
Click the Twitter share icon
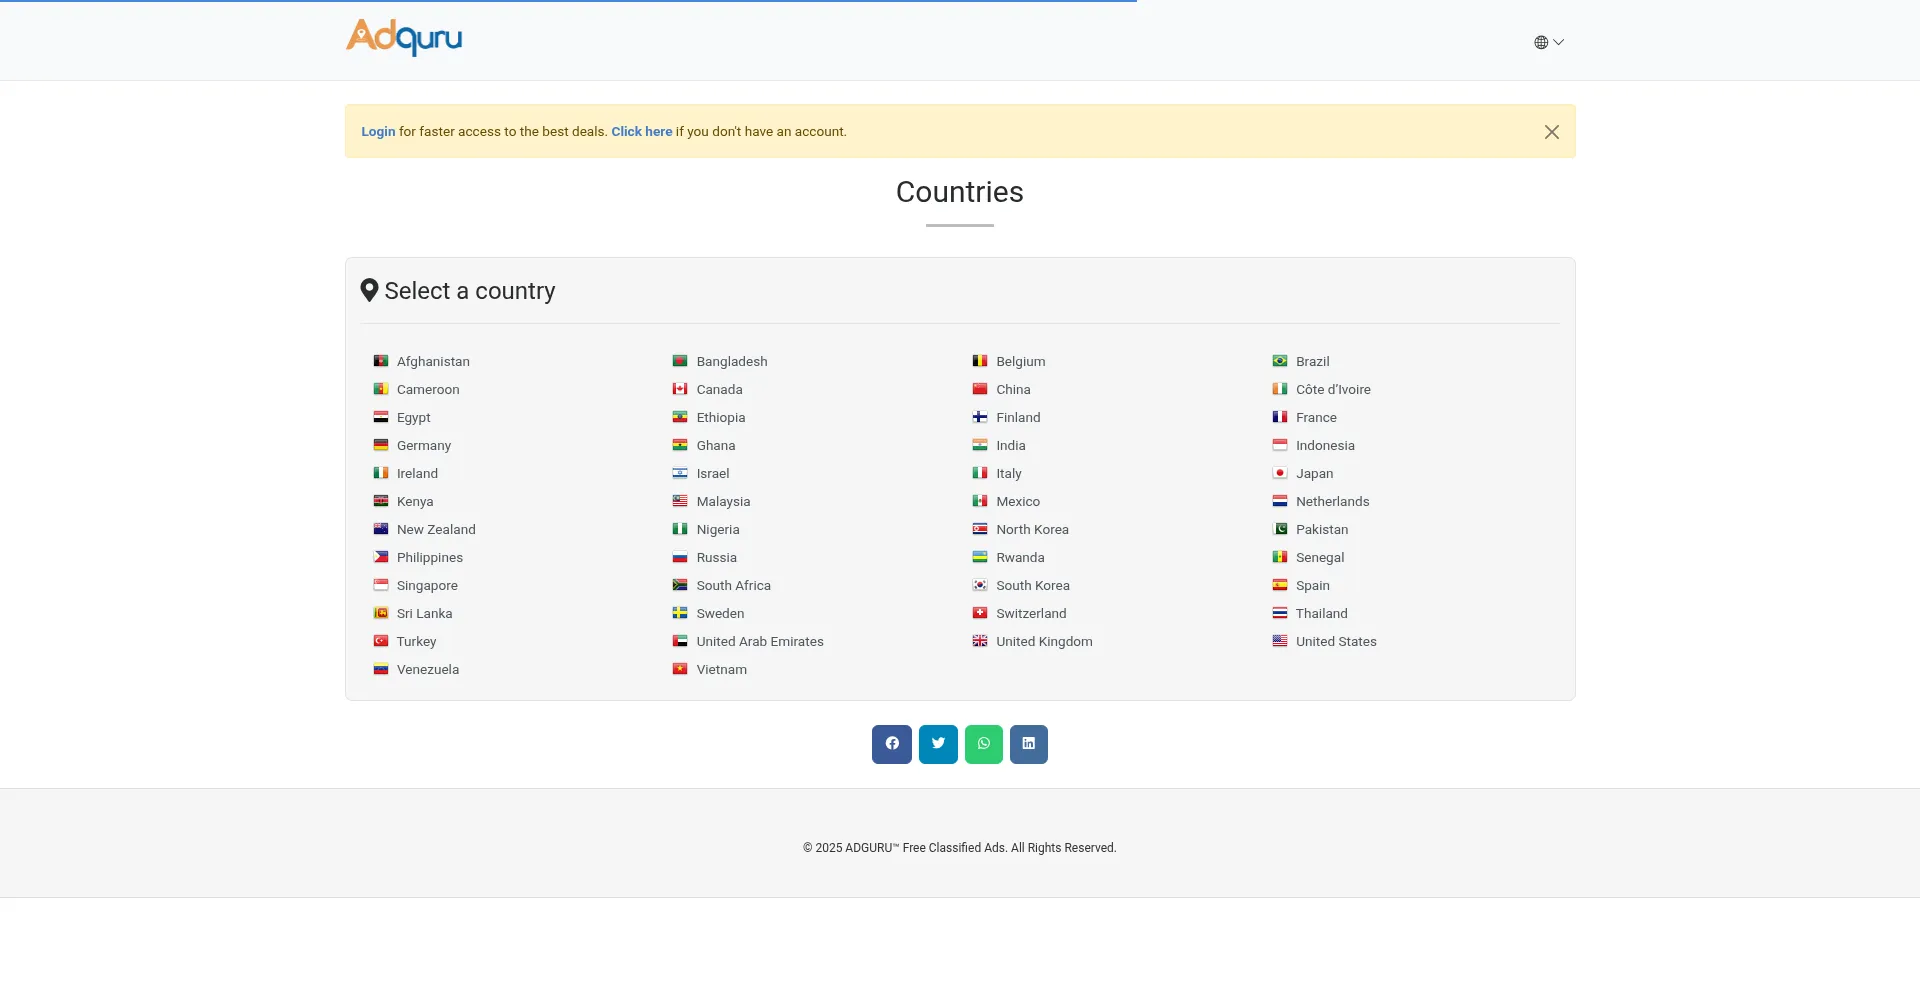click(938, 744)
